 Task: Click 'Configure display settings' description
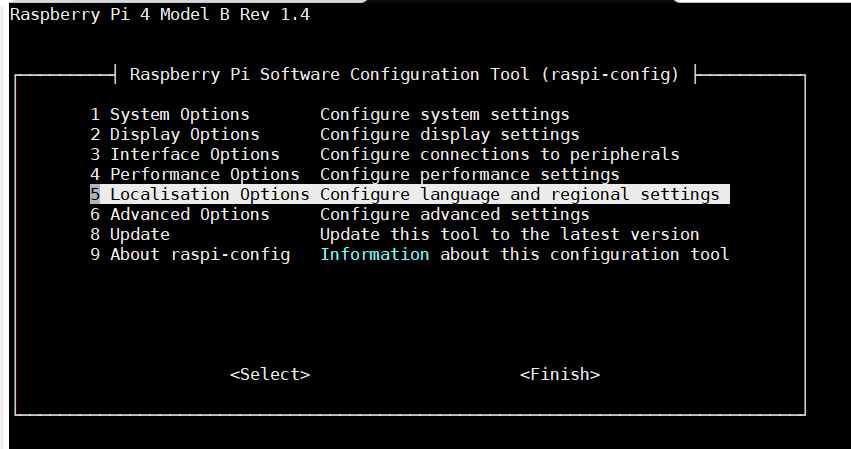[x=449, y=134]
